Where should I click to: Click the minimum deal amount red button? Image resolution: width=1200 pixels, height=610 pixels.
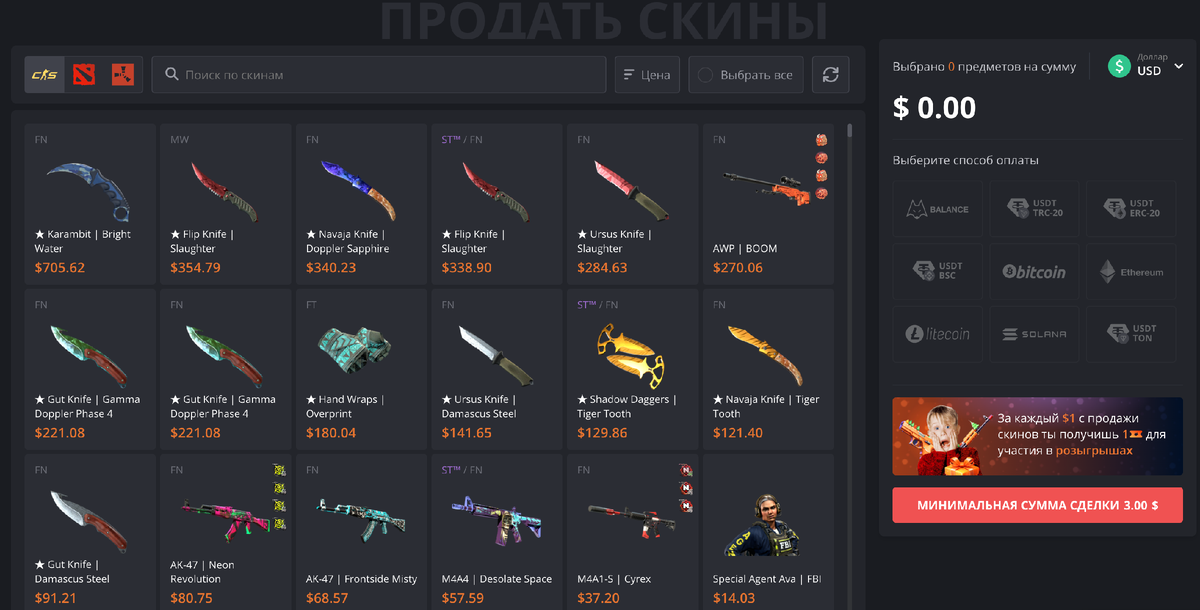[x=1037, y=505]
